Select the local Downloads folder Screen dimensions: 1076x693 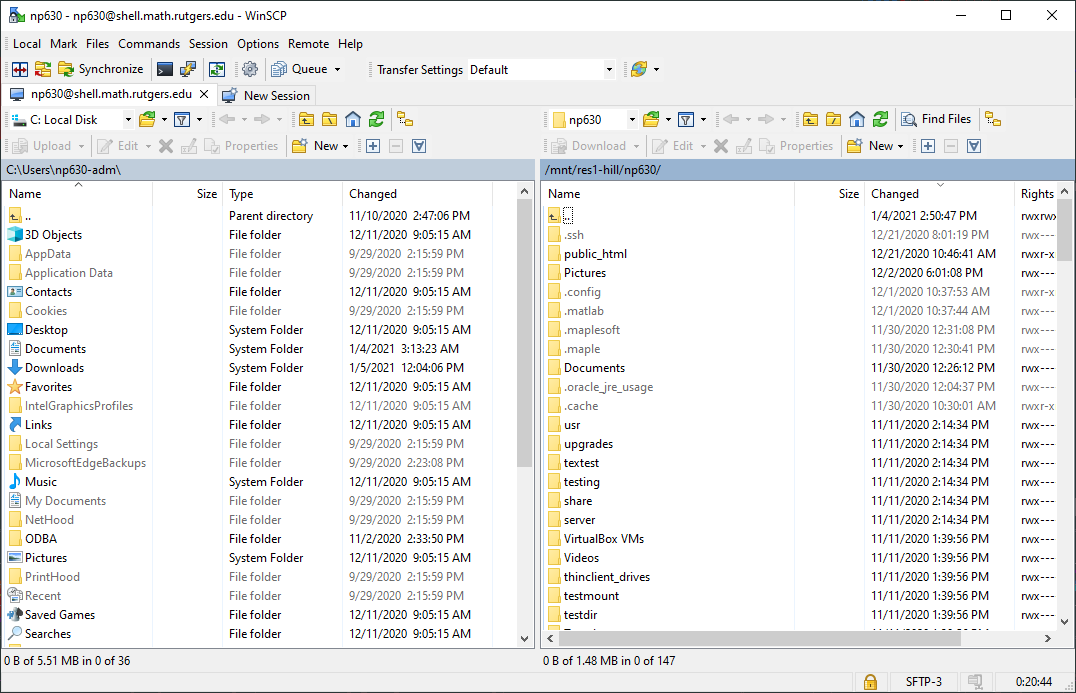click(54, 368)
